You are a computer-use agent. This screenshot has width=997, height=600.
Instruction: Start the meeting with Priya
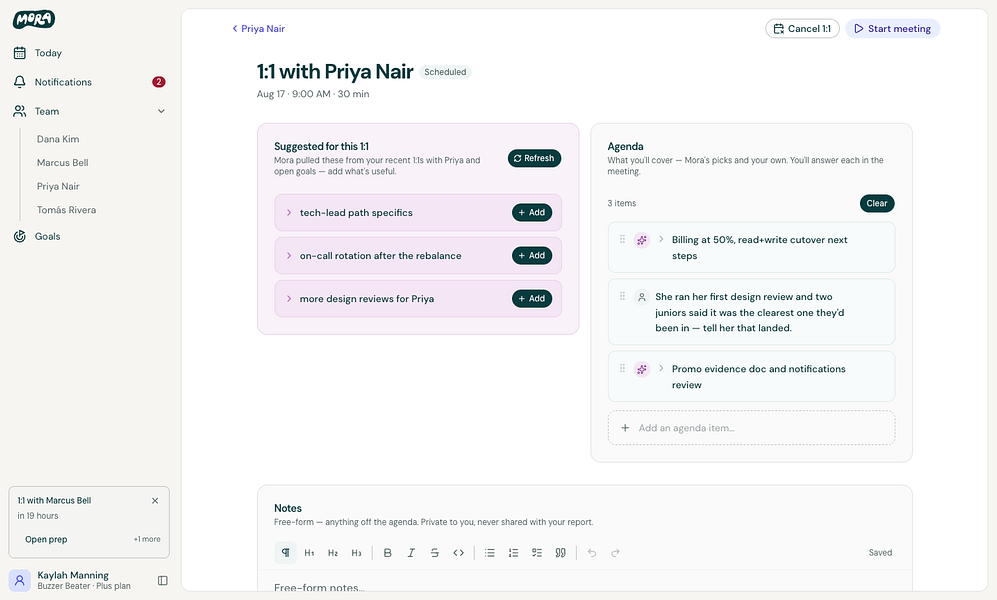click(893, 29)
